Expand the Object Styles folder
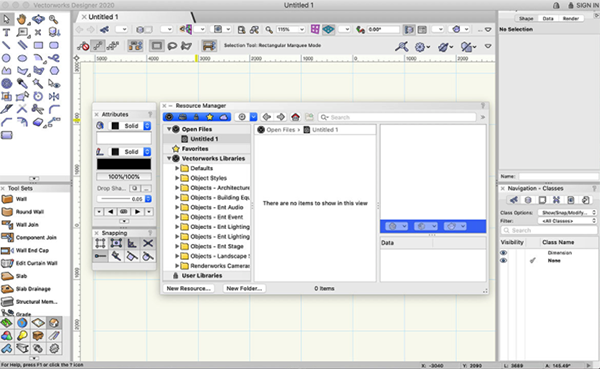Image resolution: width=600 pixels, height=369 pixels. point(177,178)
